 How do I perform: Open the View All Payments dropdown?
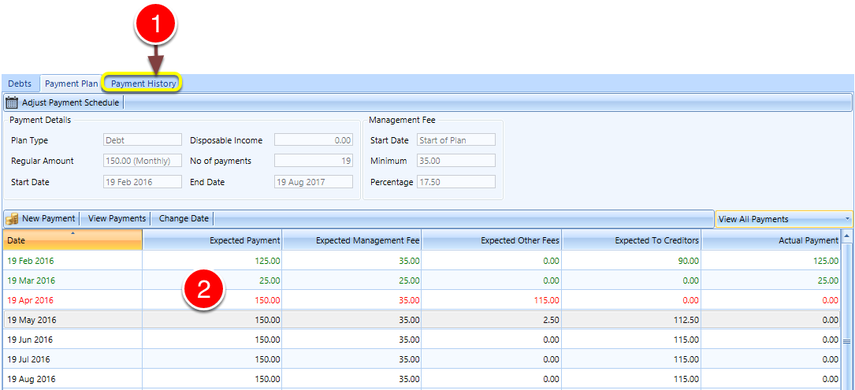tap(784, 219)
